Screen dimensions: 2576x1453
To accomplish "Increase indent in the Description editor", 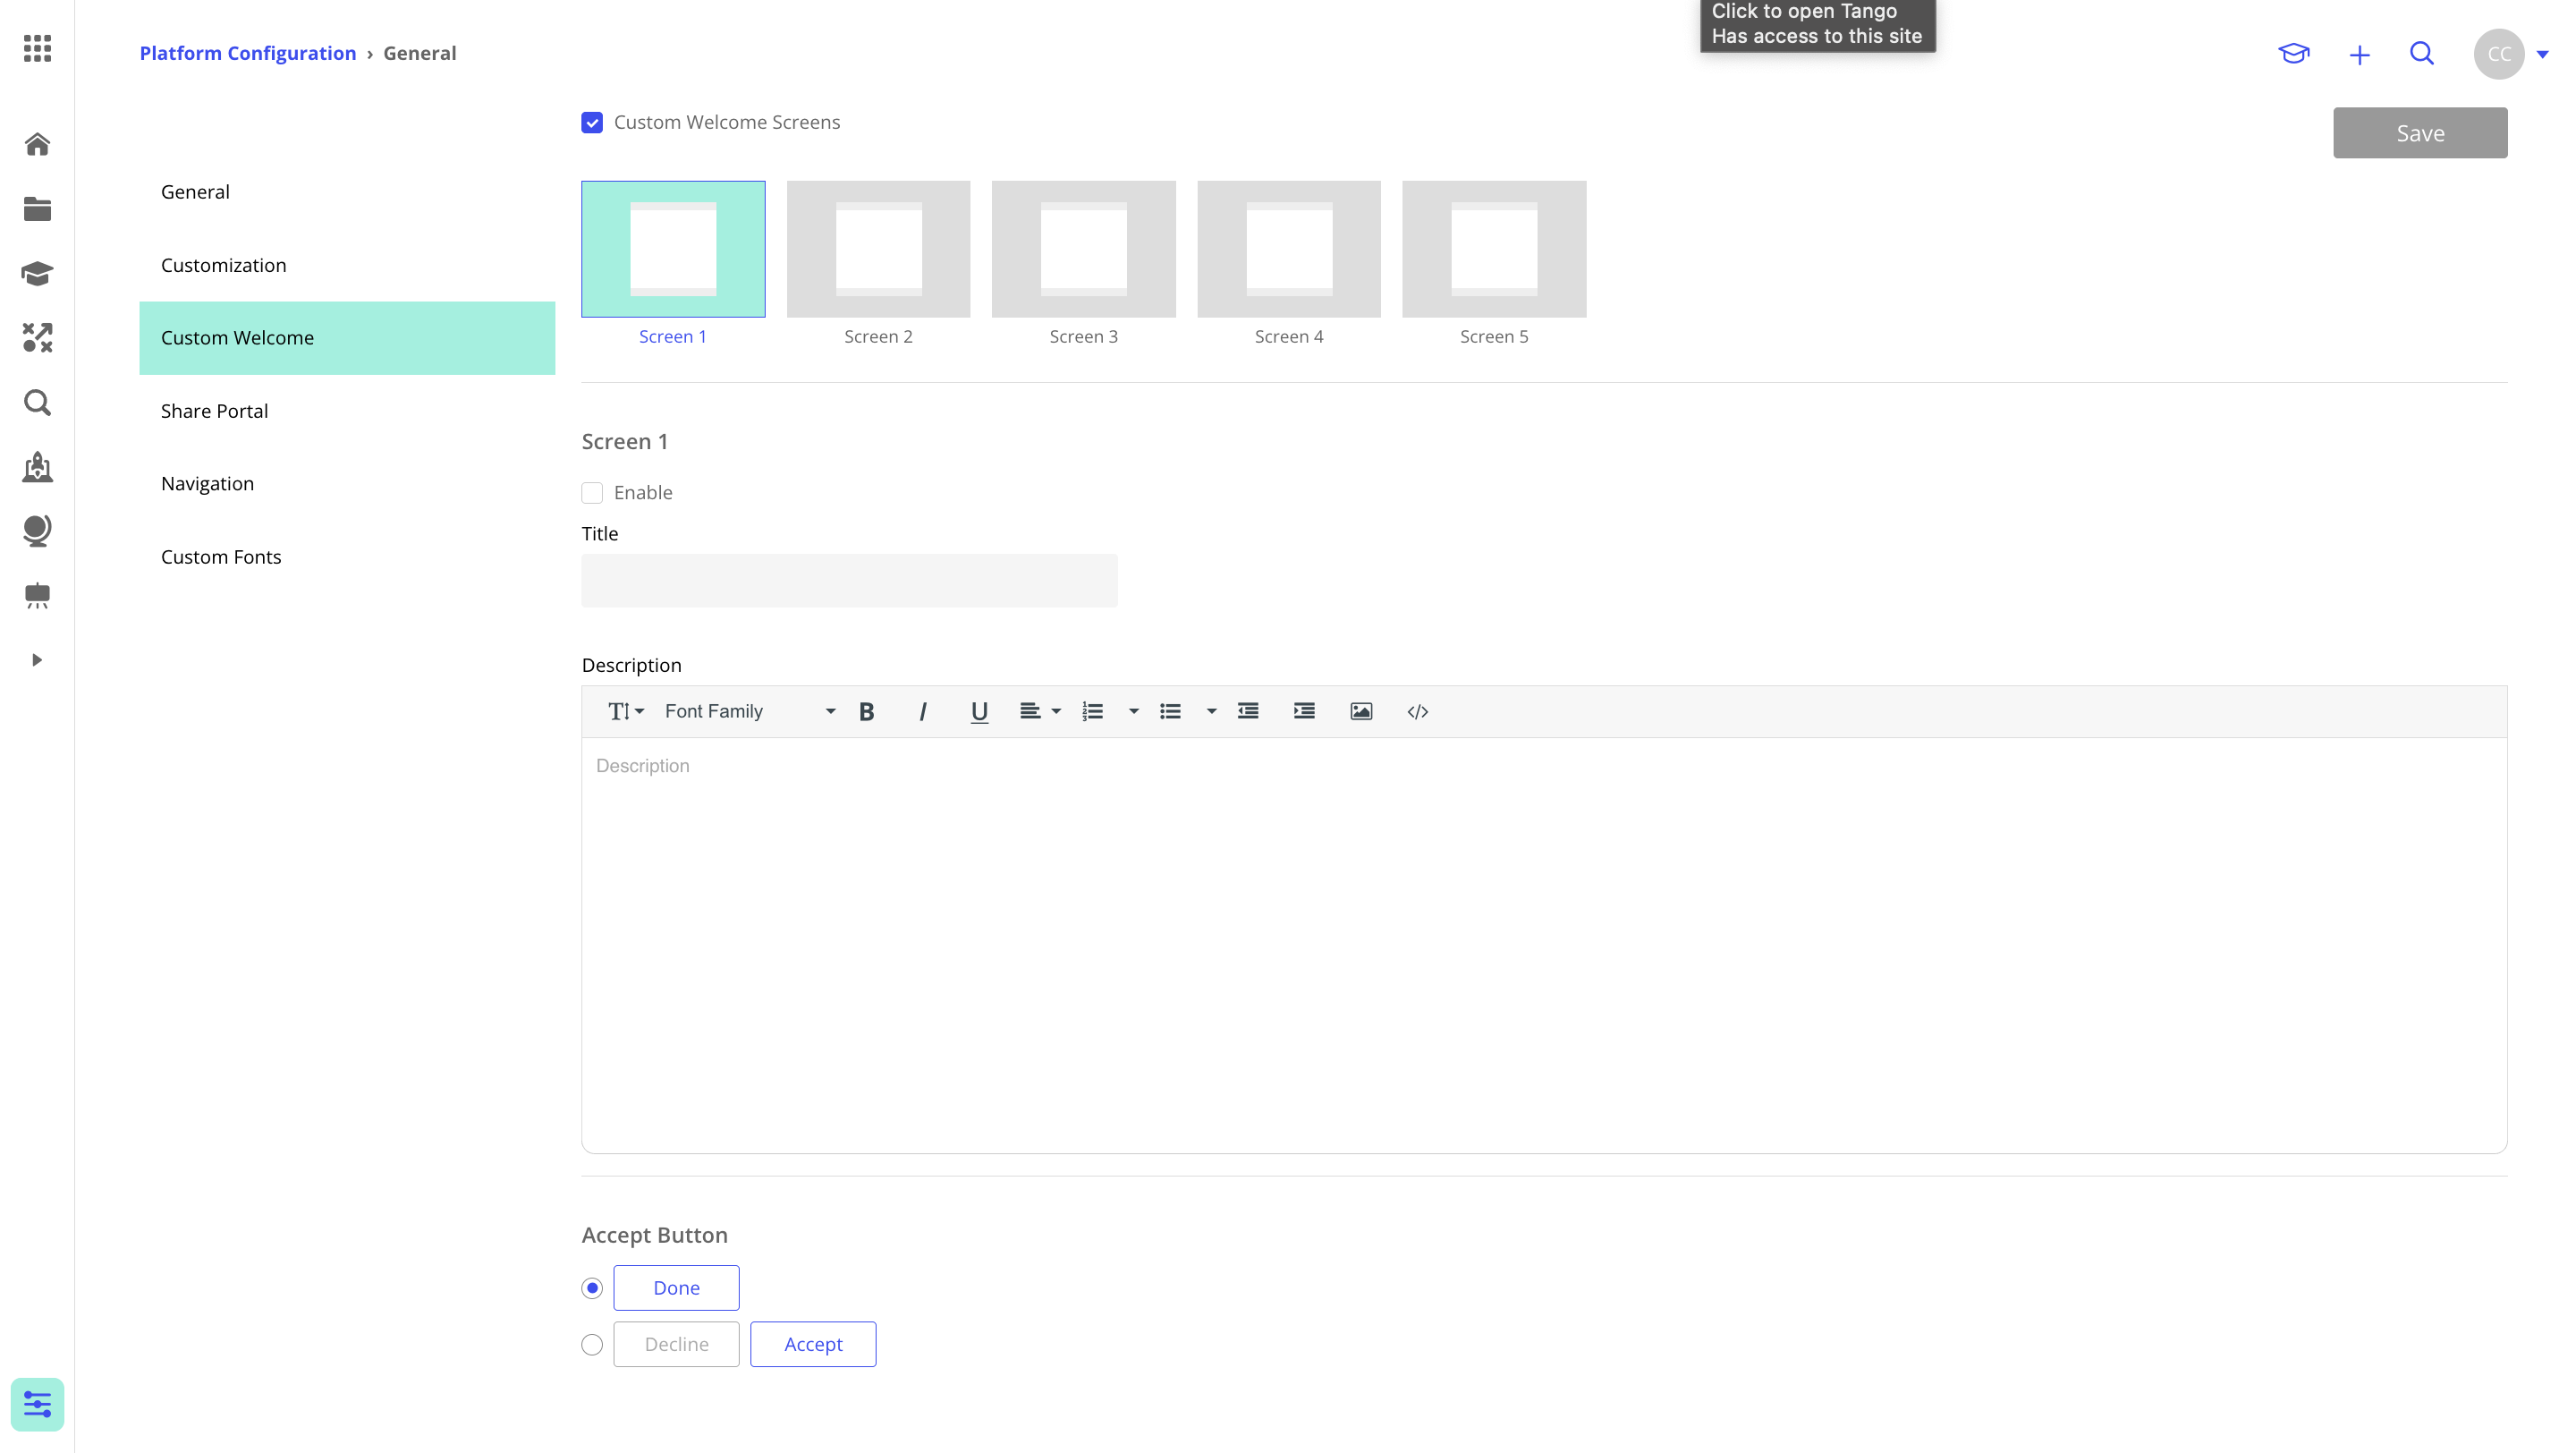I will click(x=1303, y=711).
